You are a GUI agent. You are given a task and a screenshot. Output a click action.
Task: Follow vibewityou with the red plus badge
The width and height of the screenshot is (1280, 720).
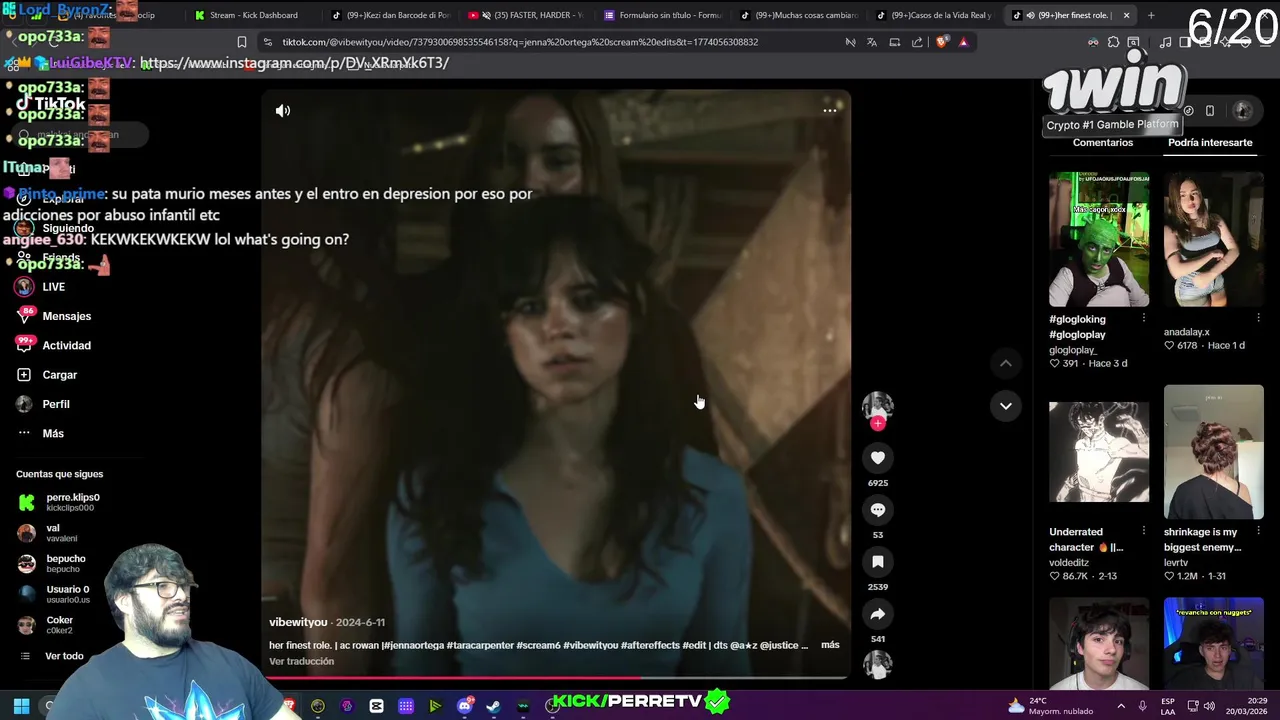tap(877, 424)
